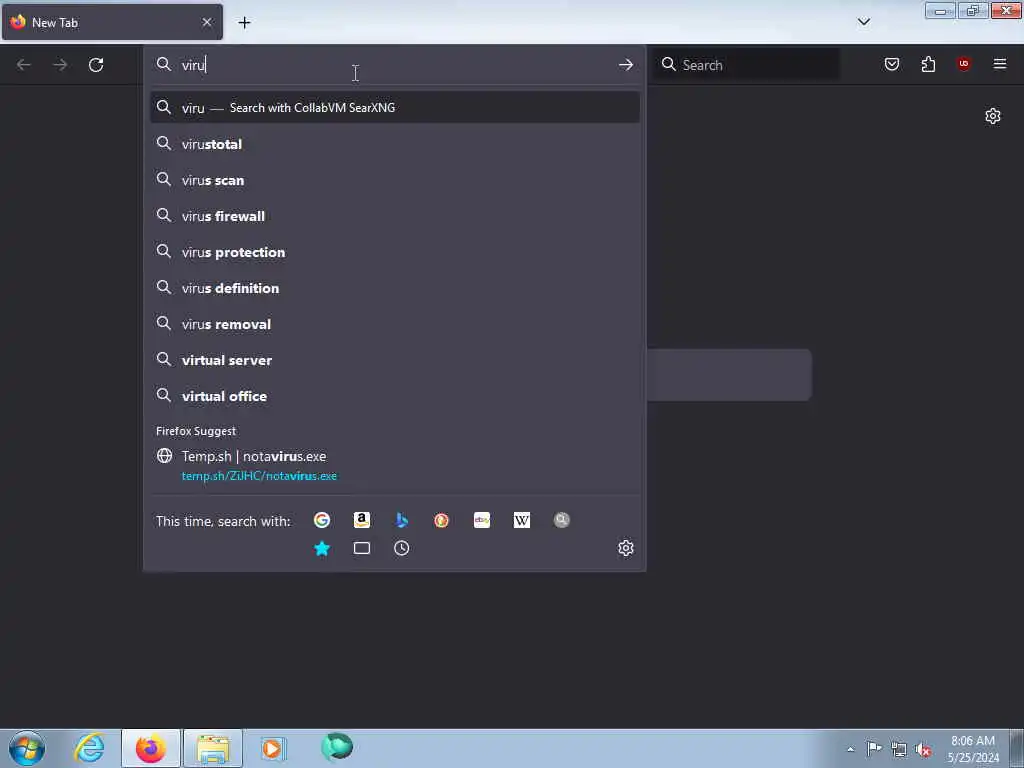Open the muted volume tray icon

point(923,750)
